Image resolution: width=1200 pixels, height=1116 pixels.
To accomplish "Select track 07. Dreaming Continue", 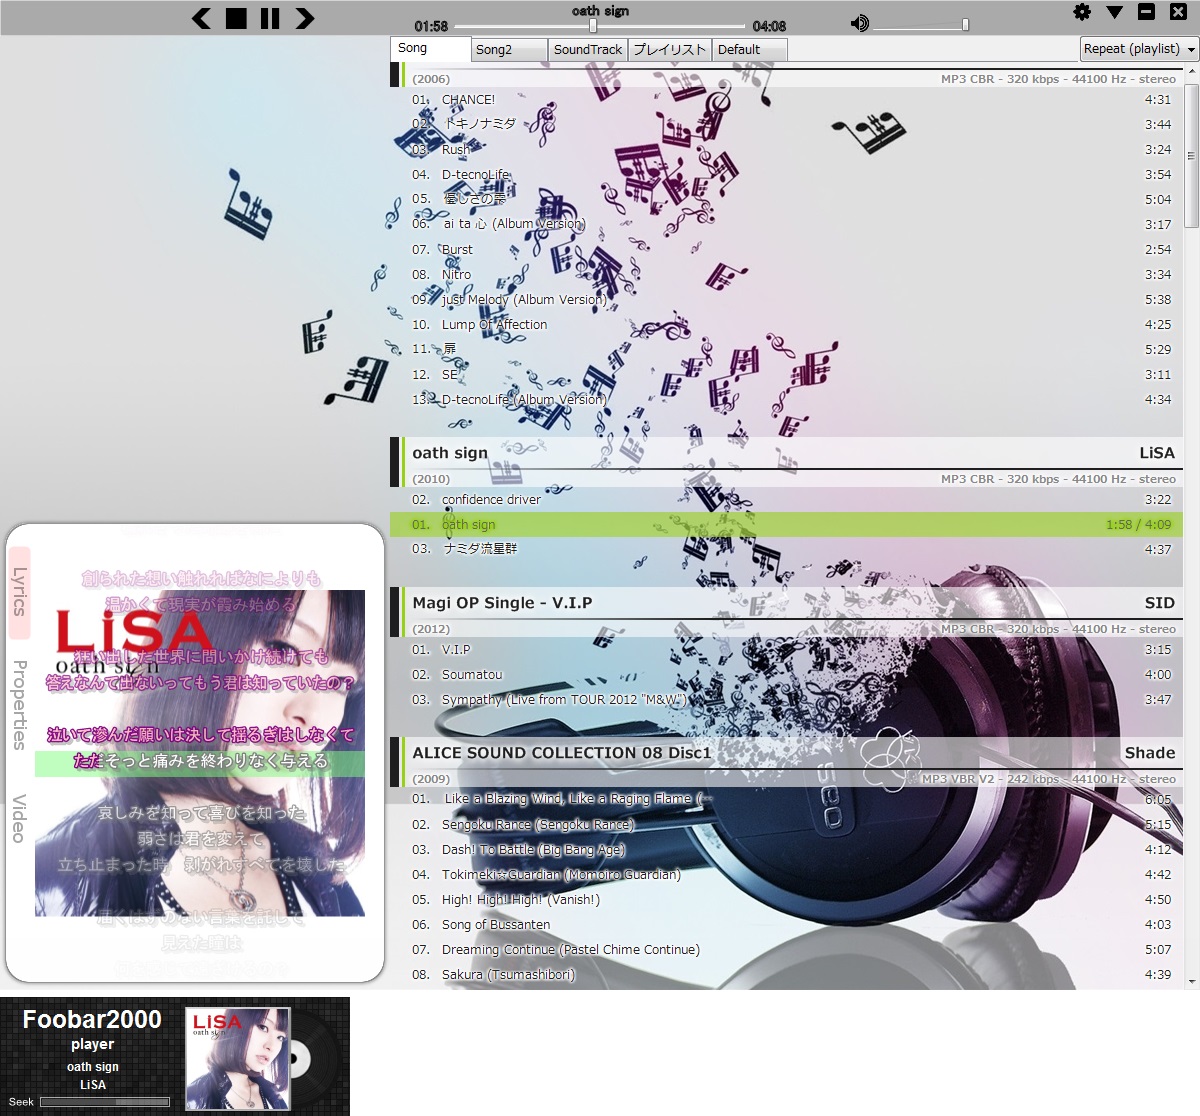I will (786, 949).
